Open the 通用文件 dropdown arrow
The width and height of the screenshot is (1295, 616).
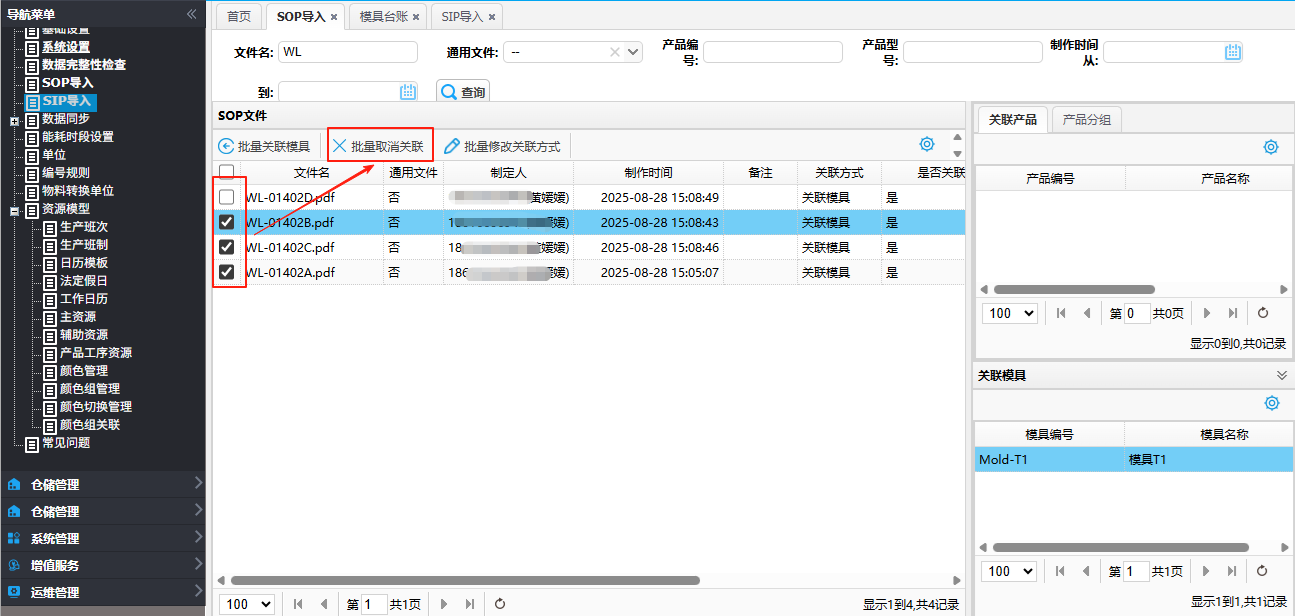coord(632,52)
